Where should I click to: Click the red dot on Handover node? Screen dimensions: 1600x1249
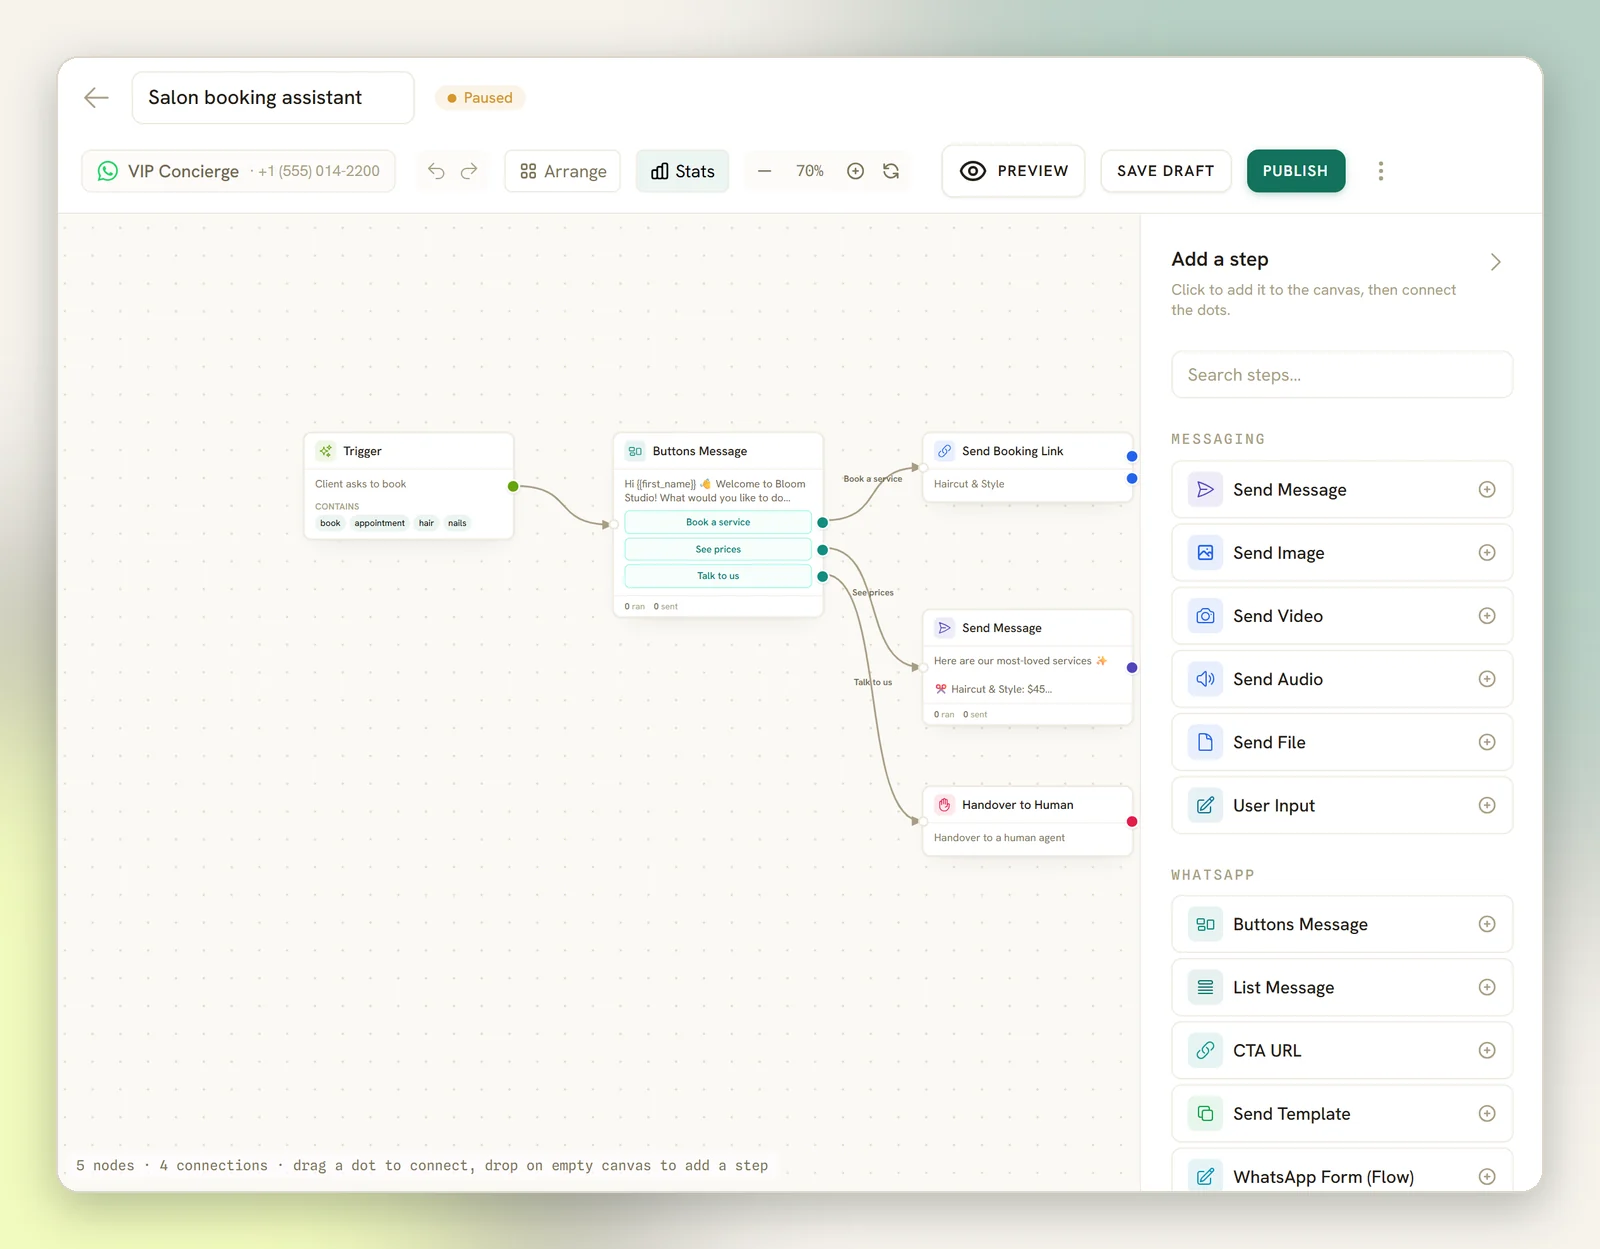tap(1132, 822)
